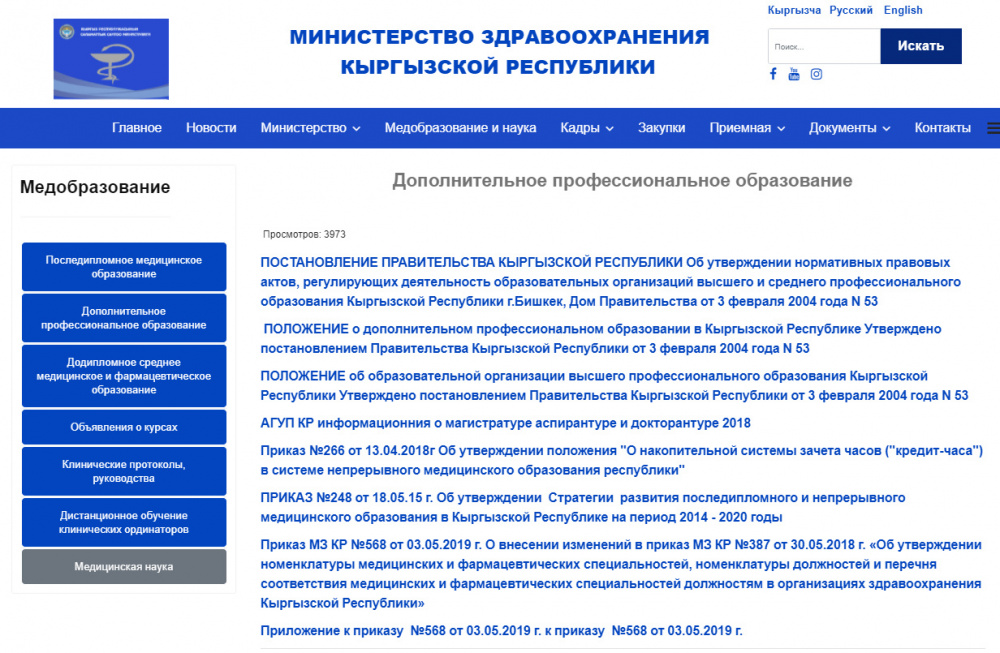Click the YouTube channel icon
This screenshot has width=1000, height=653.
793,73
